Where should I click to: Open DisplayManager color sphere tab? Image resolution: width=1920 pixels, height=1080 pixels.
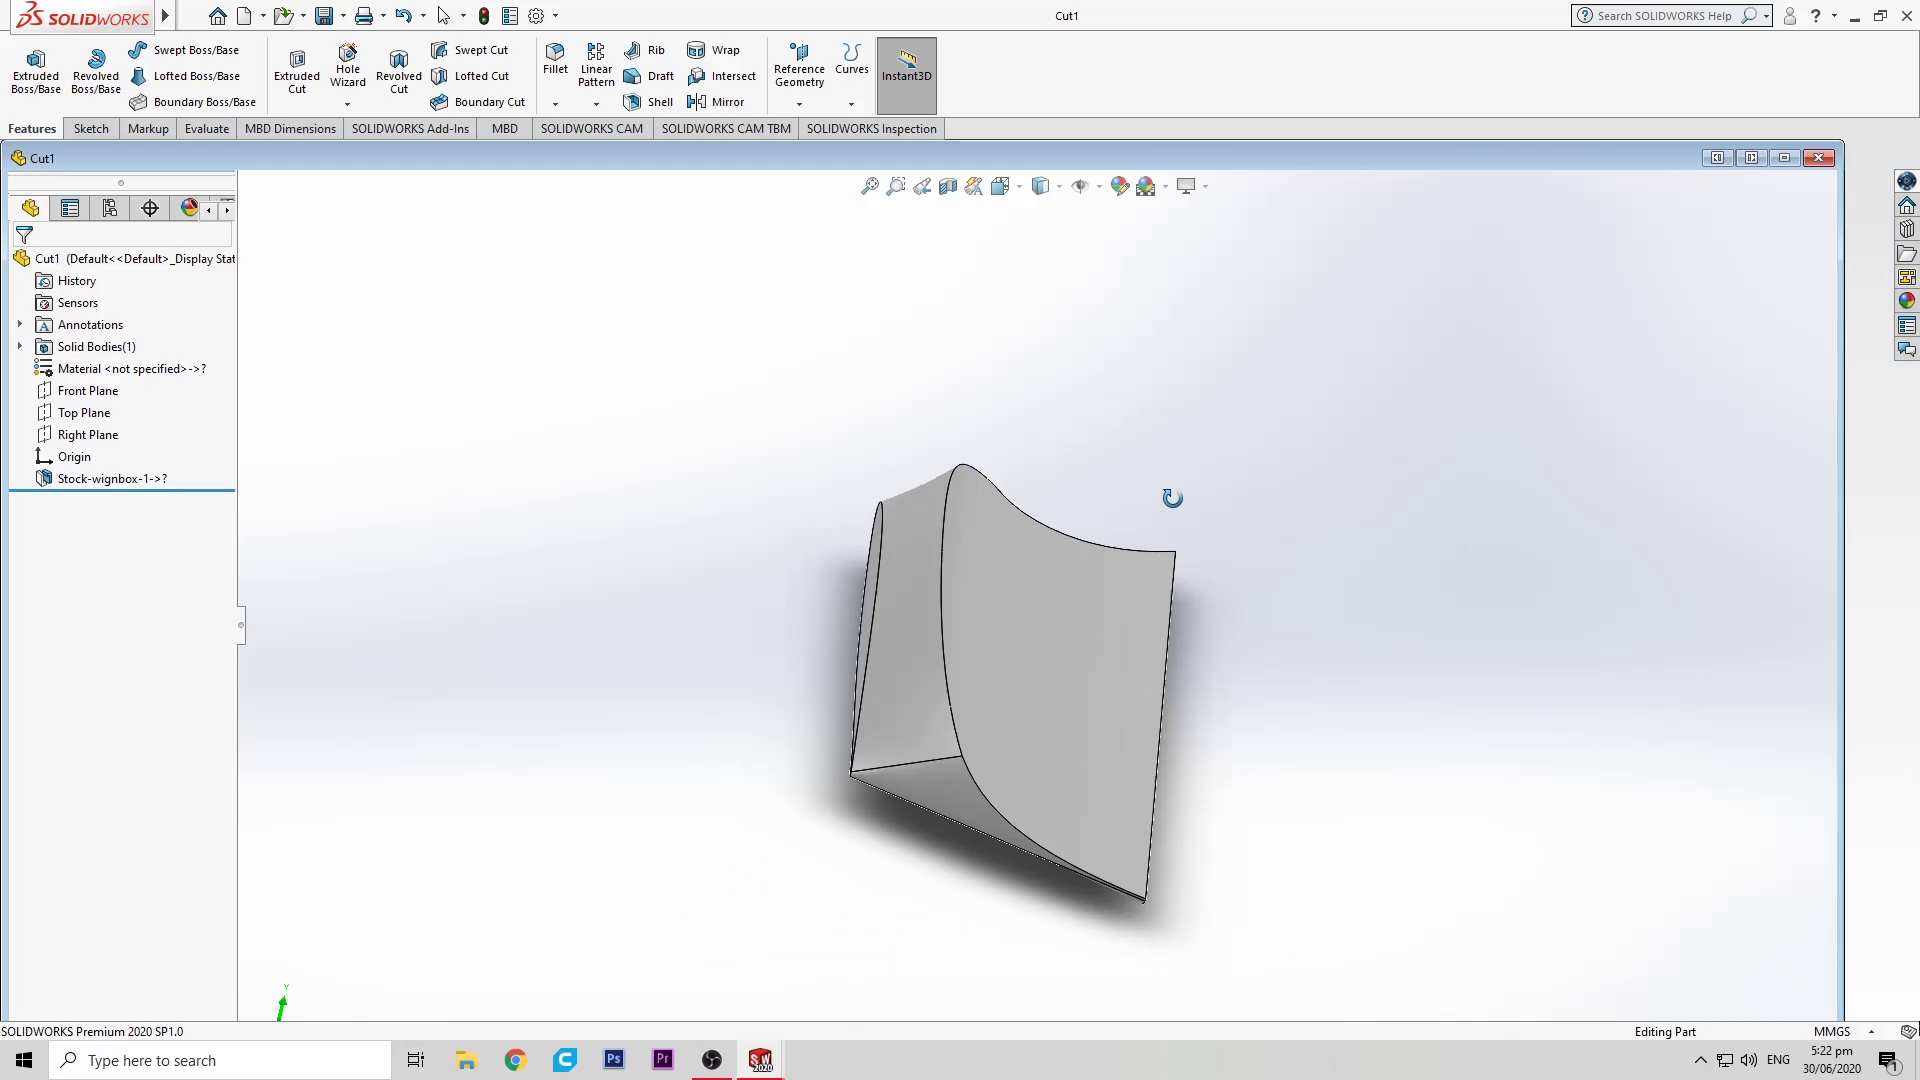click(189, 208)
